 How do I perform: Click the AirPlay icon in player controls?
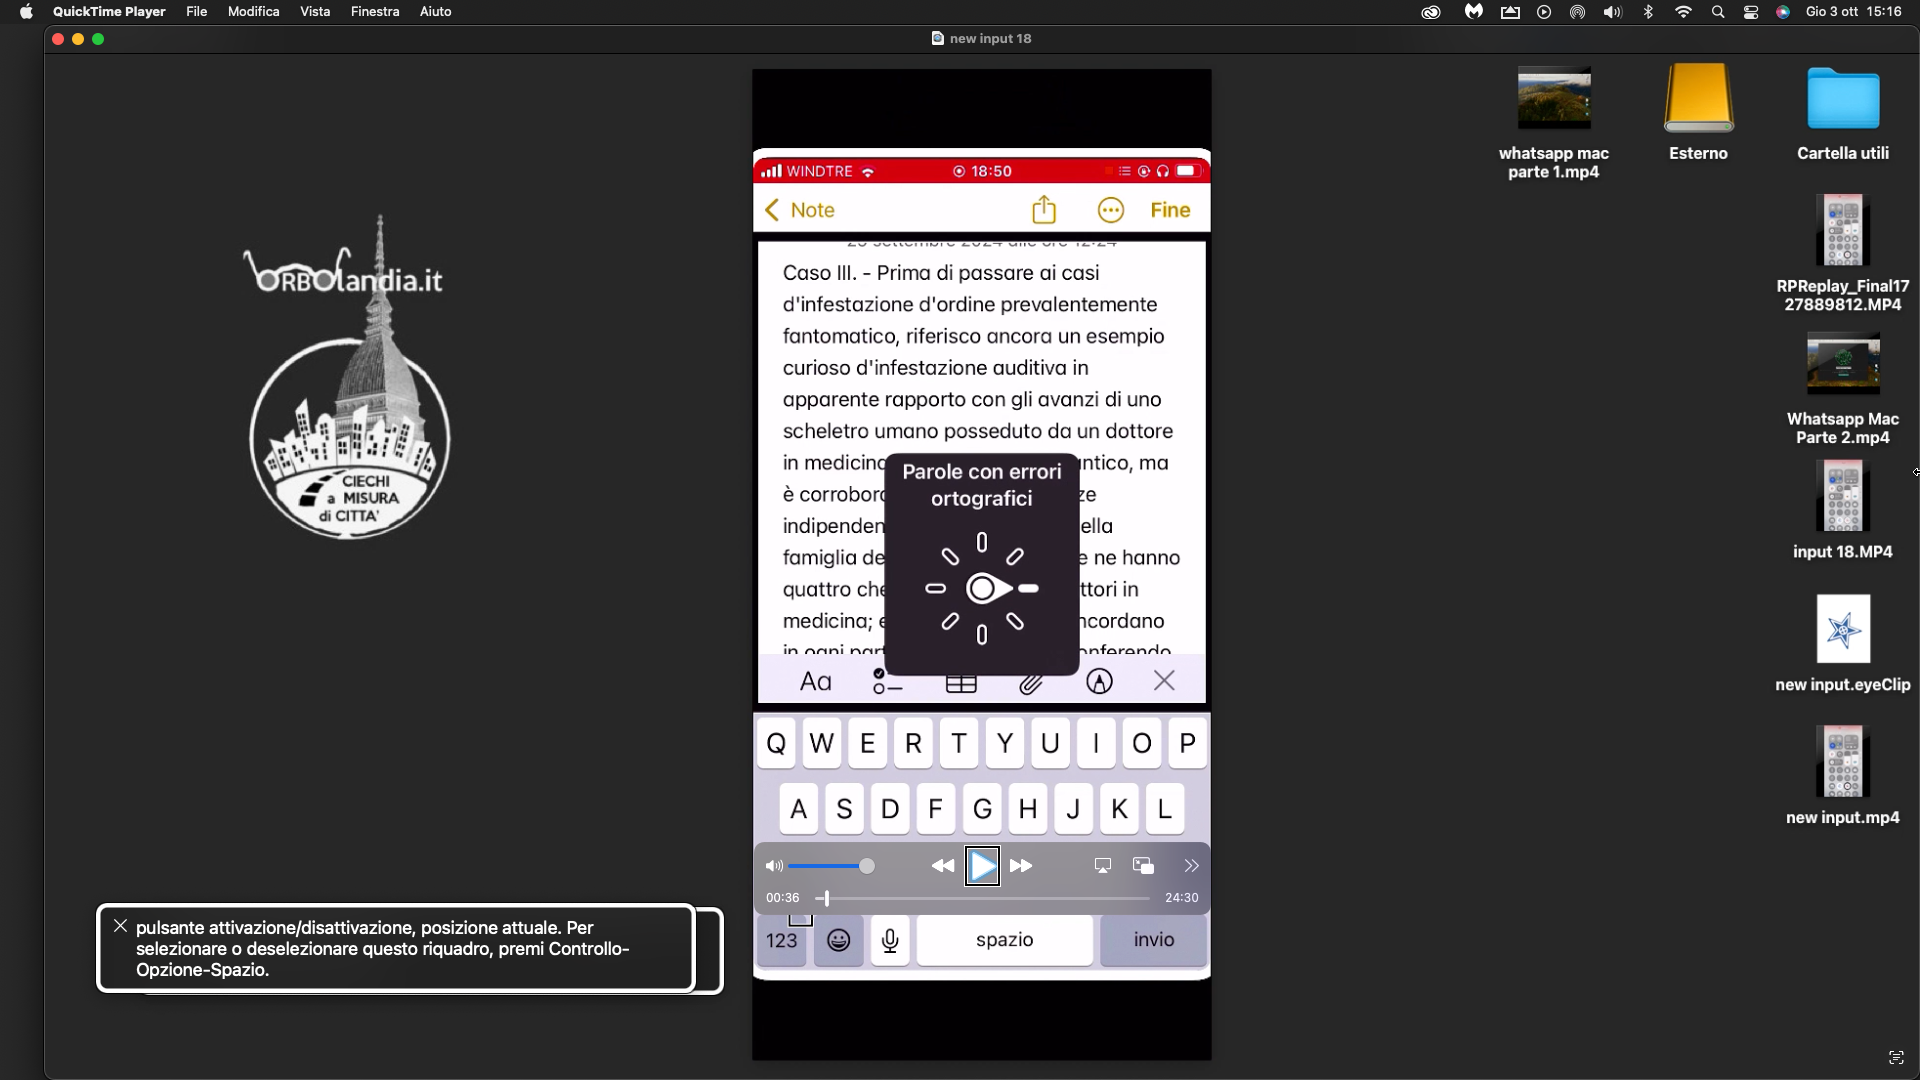point(1103,866)
